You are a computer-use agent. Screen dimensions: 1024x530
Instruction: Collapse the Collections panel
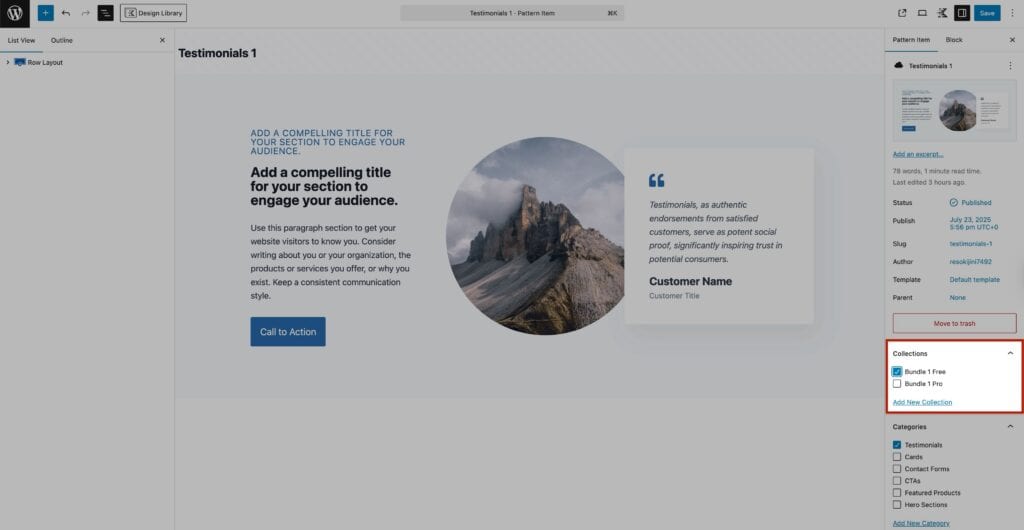point(1010,353)
